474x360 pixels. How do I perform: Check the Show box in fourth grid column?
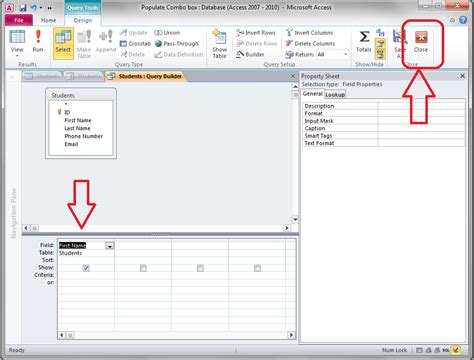tap(257, 268)
